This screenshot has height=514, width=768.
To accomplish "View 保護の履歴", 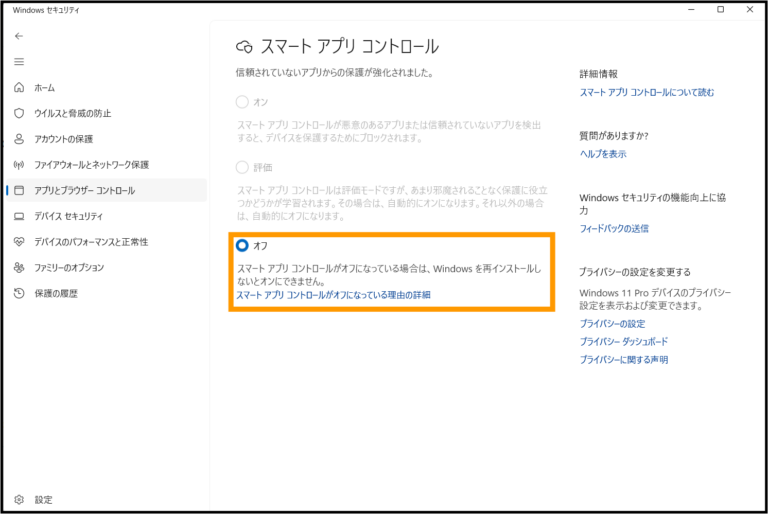I will pyautogui.click(x=106, y=294).
